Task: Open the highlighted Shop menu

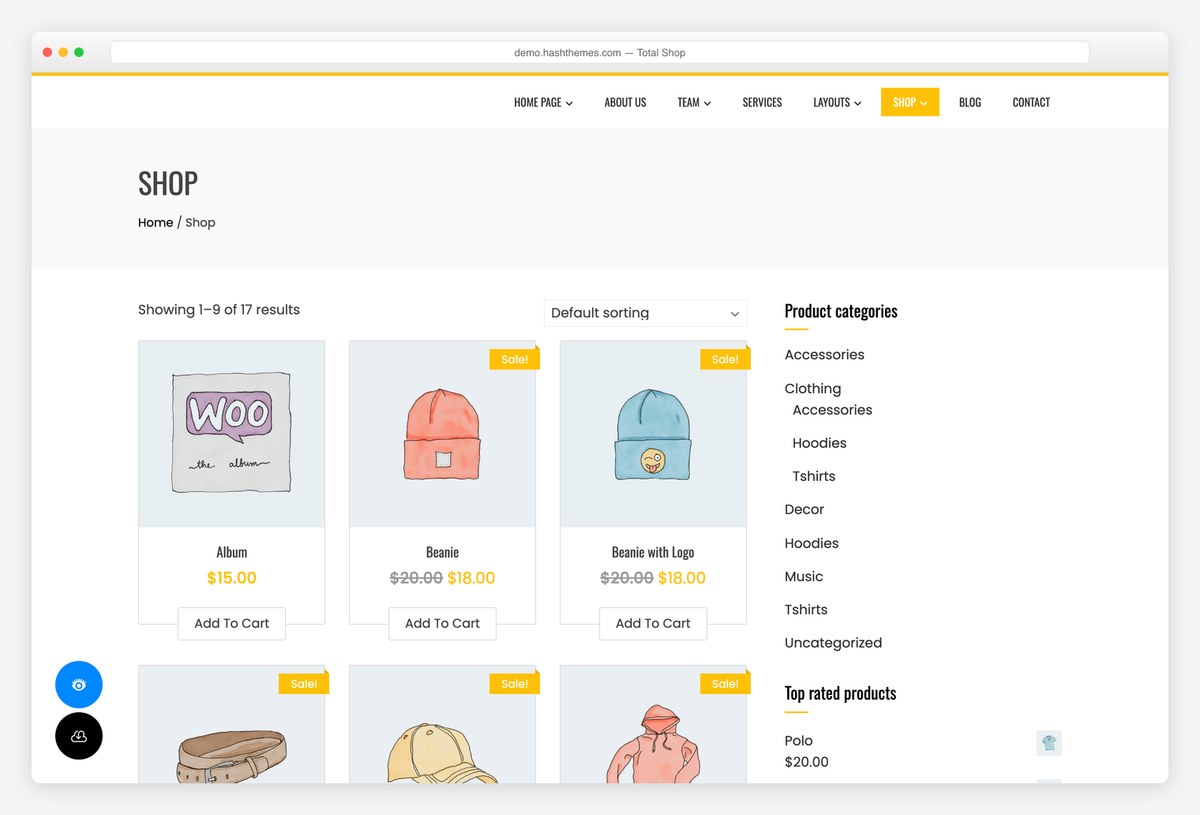Action: click(910, 102)
